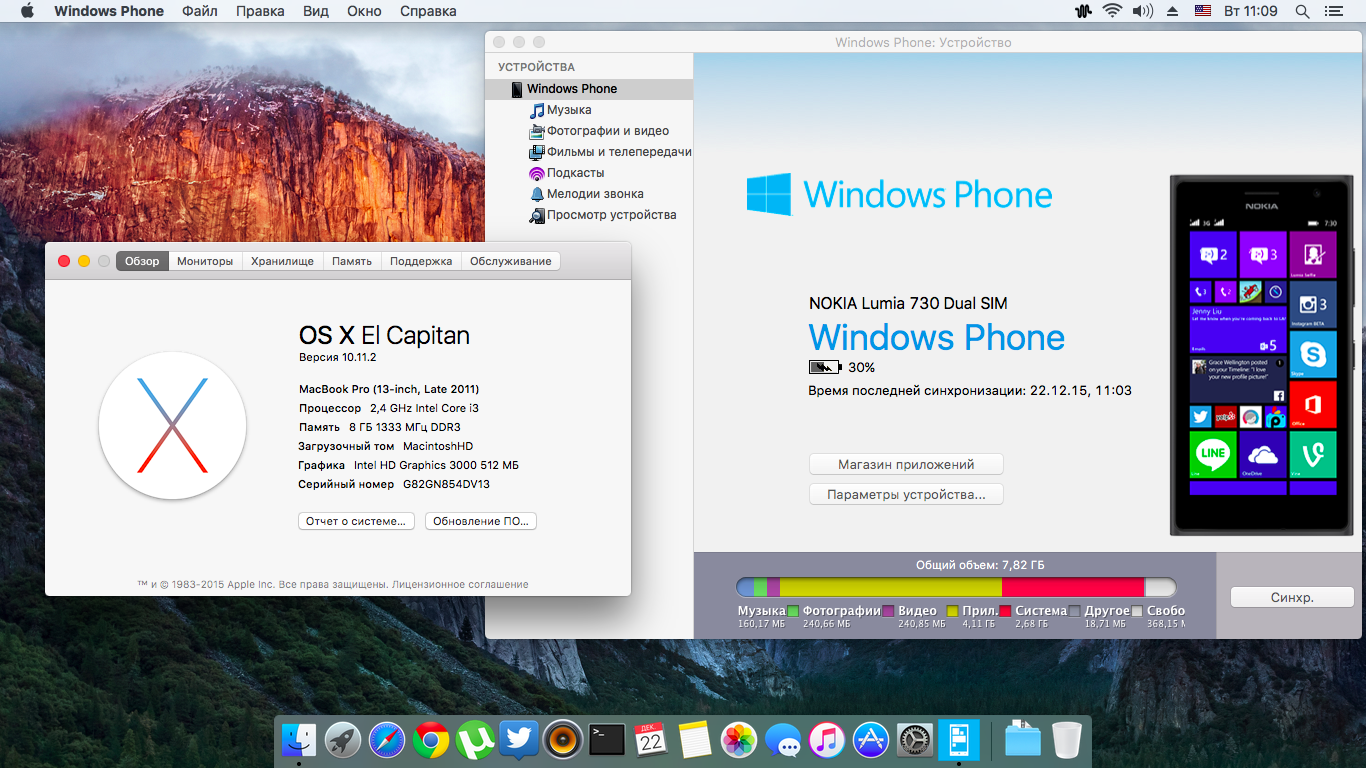Launch Safari from the Dock
Screen dimensions: 1366x768
point(387,740)
